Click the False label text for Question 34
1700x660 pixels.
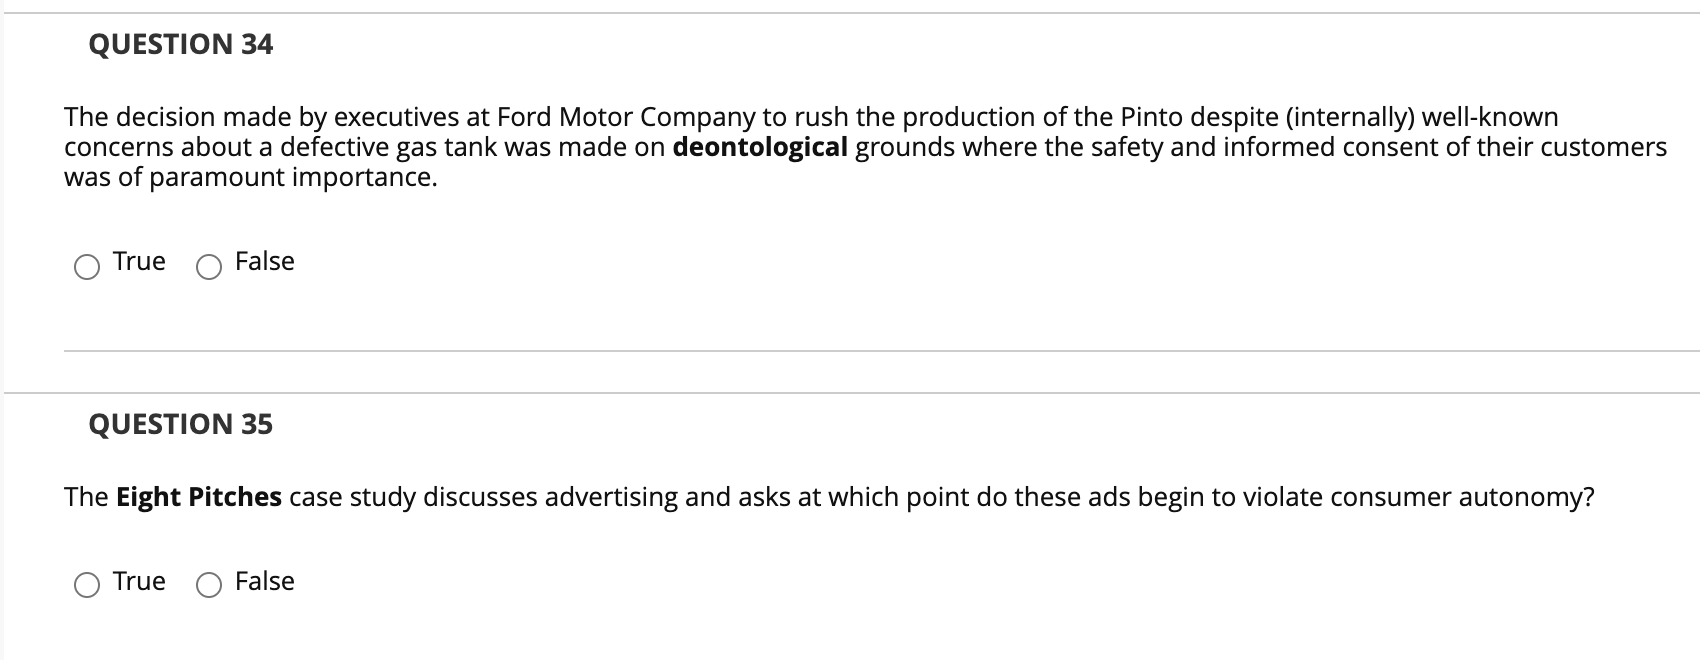pos(264,261)
